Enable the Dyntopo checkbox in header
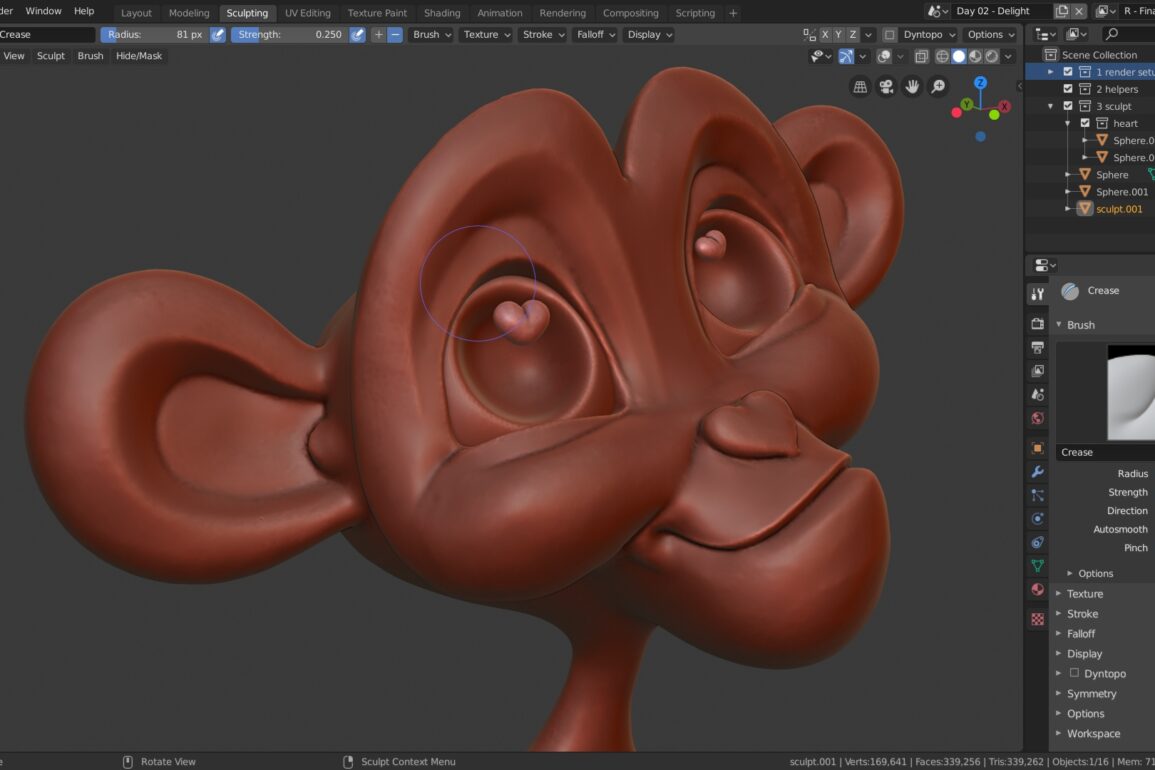The width and height of the screenshot is (1155, 770). coord(889,35)
